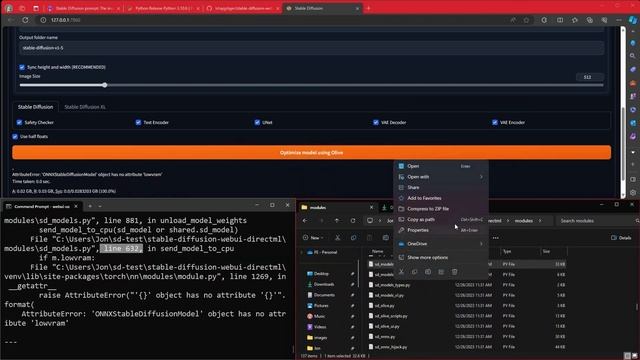Click the search magnifier icon in browser sidebar
The image size is (640, 360).
click(633, 56)
